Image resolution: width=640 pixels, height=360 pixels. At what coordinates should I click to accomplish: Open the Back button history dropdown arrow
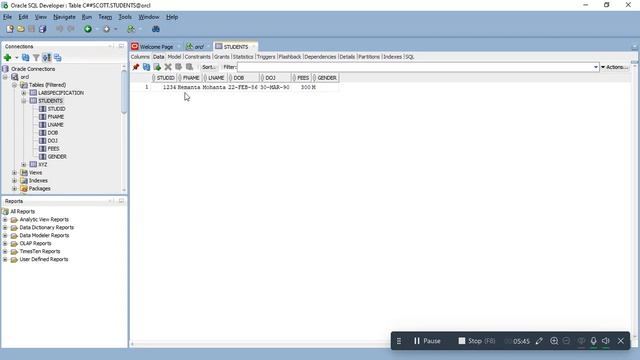[97, 29]
